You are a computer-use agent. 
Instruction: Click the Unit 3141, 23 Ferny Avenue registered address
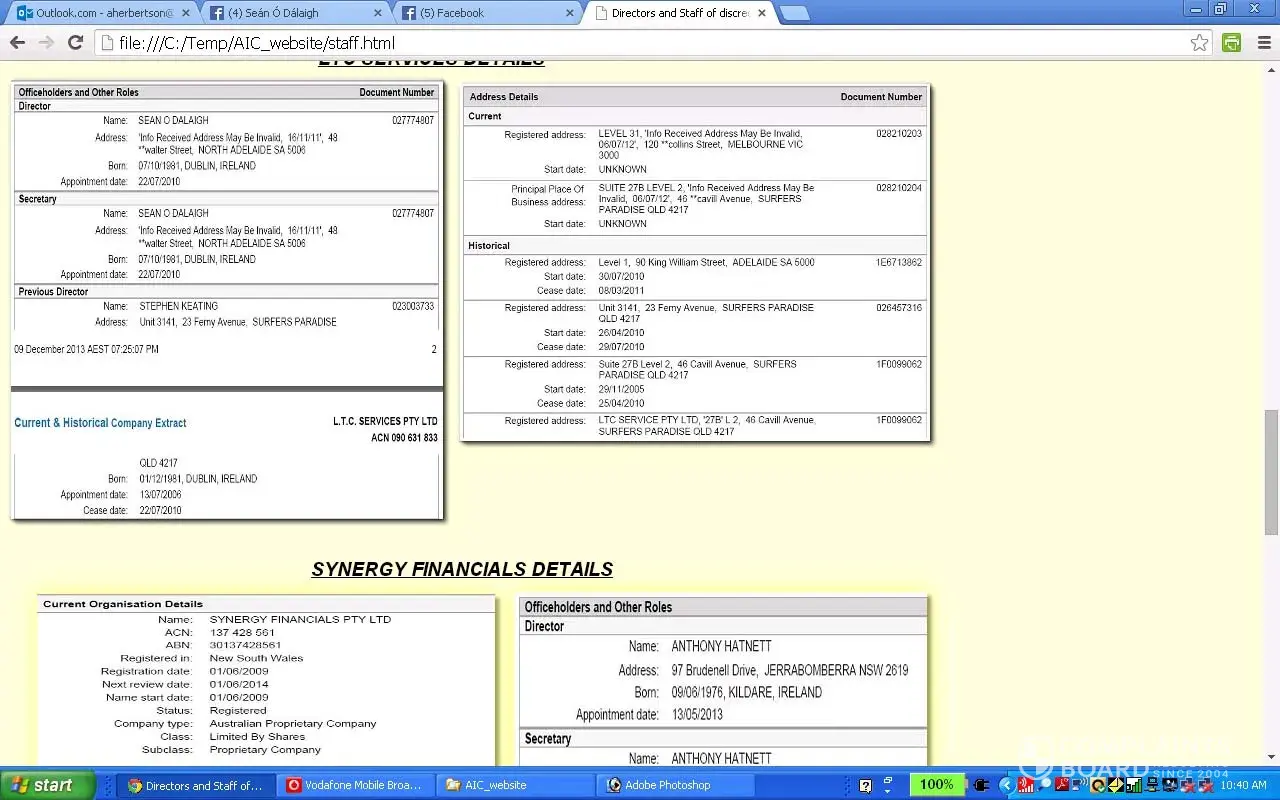click(x=706, y=313)
